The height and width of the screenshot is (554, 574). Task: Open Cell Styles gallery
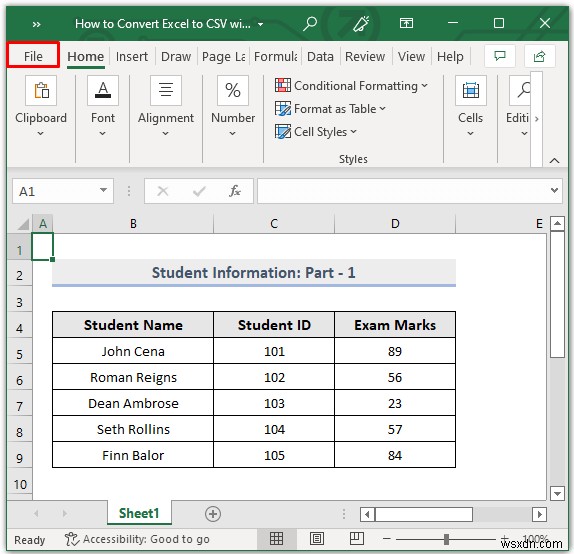tap(316, 131)
